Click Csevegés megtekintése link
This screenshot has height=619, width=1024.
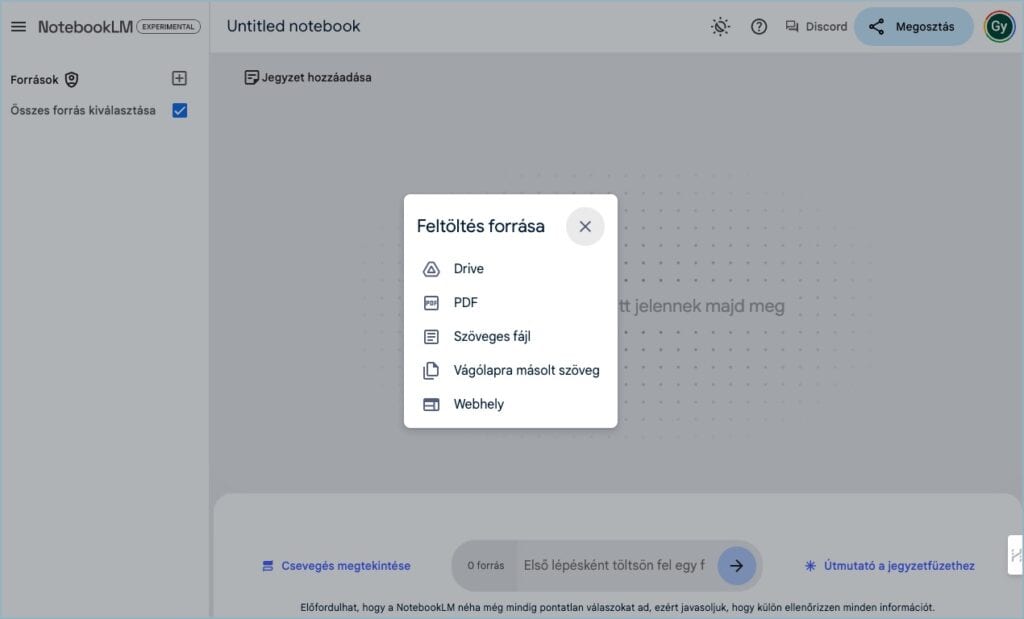(x=336, y=565)
